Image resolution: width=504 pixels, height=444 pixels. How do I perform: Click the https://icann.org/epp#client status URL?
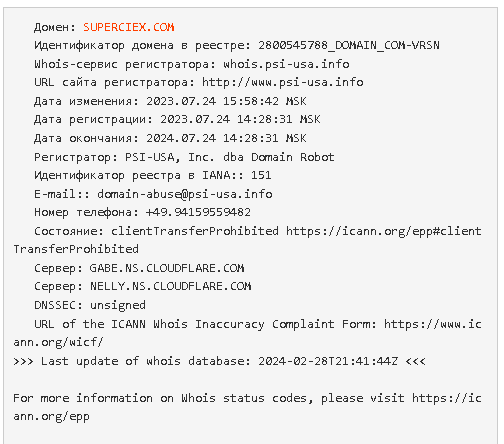[x=384, y=231]
